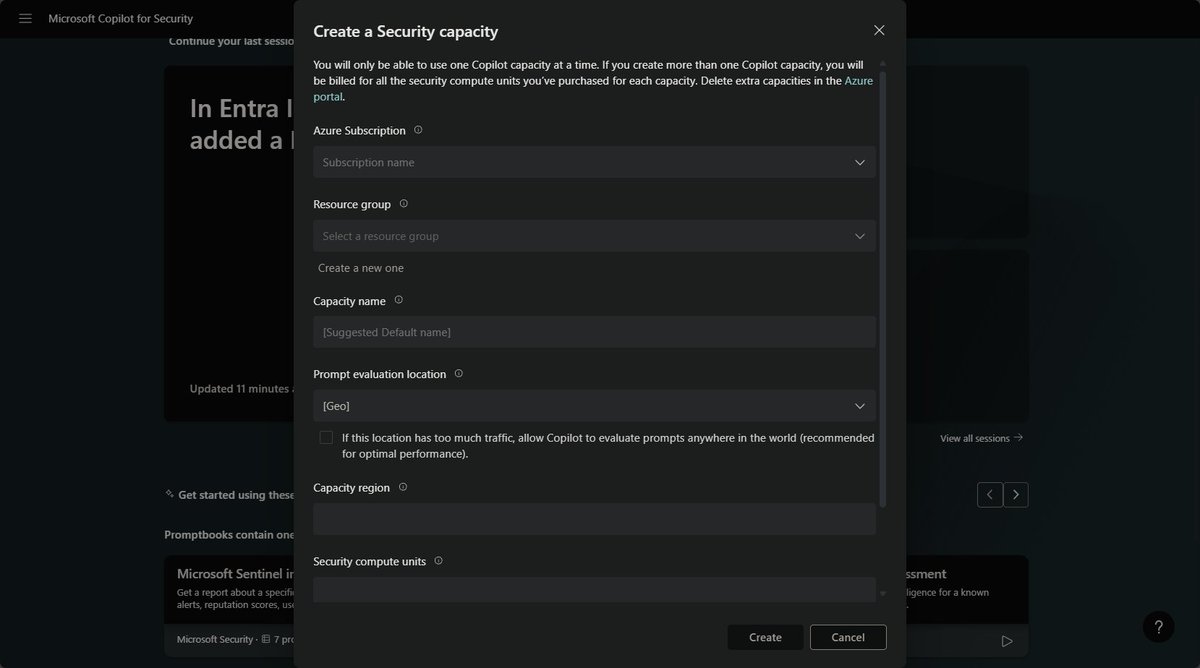The width and height of the screenshot is (1200, 668).
Task: Click the Resource group info icon
Action: pyautogui.click(x=404, y=203)
